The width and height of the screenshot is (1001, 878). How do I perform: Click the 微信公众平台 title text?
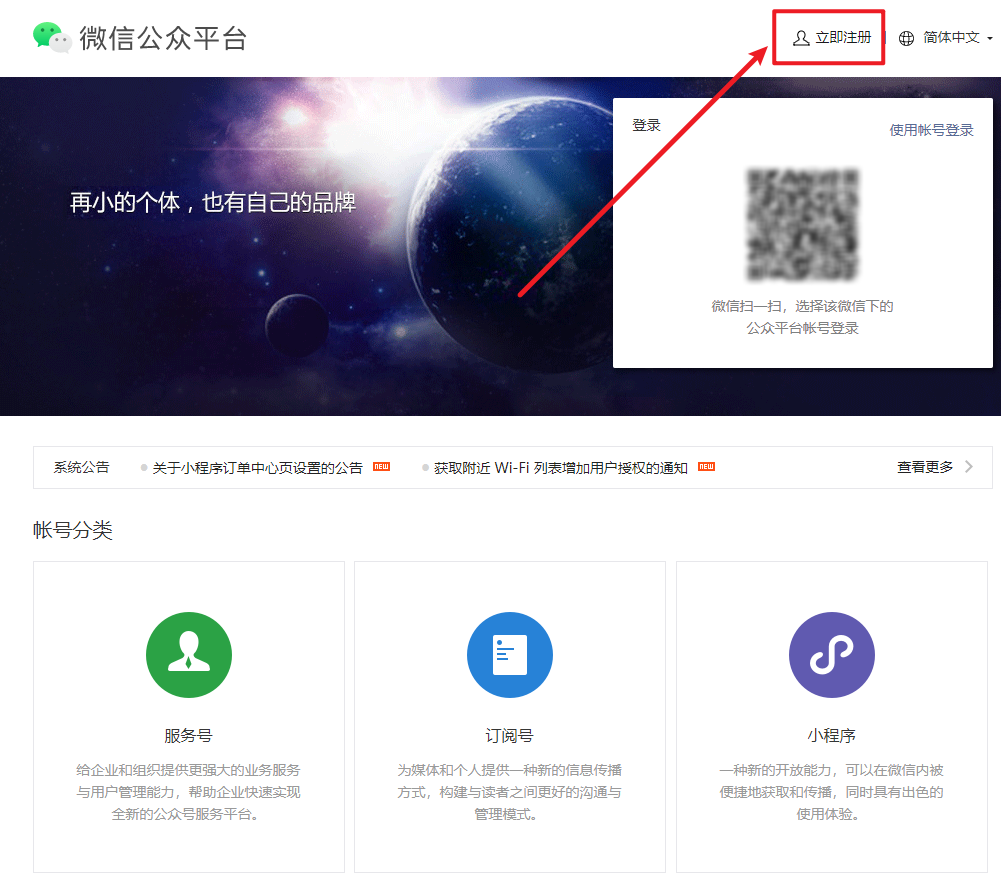pyautogui.click(x=163, y=38)
